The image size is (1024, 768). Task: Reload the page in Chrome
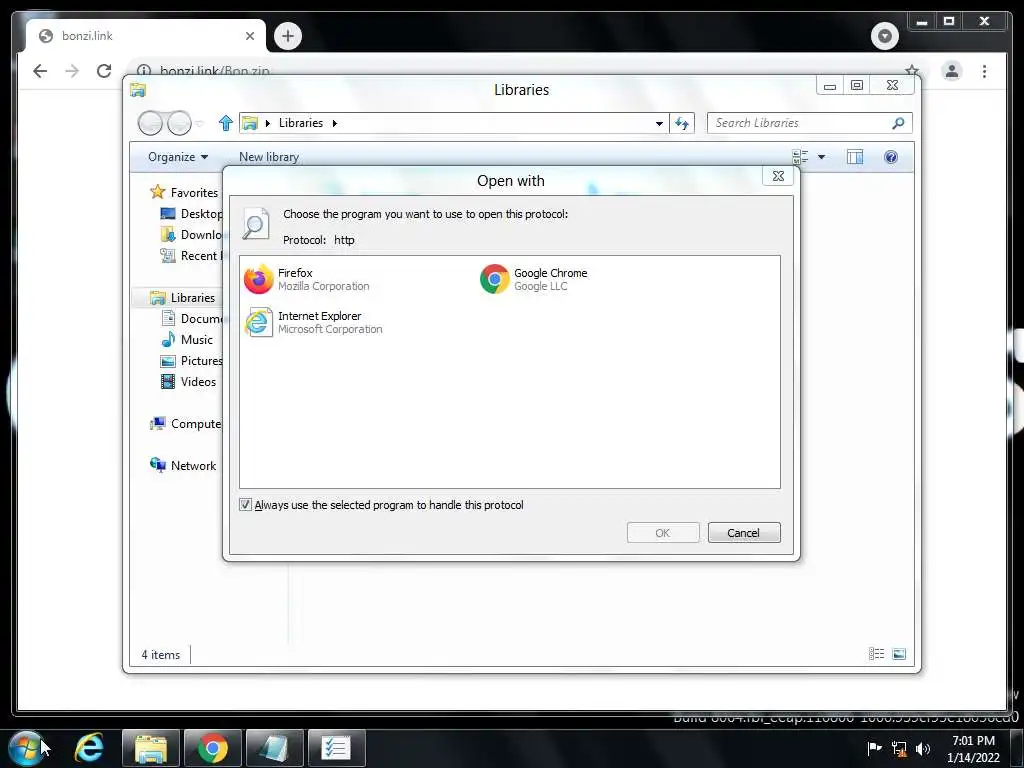[x=104, y=71]
